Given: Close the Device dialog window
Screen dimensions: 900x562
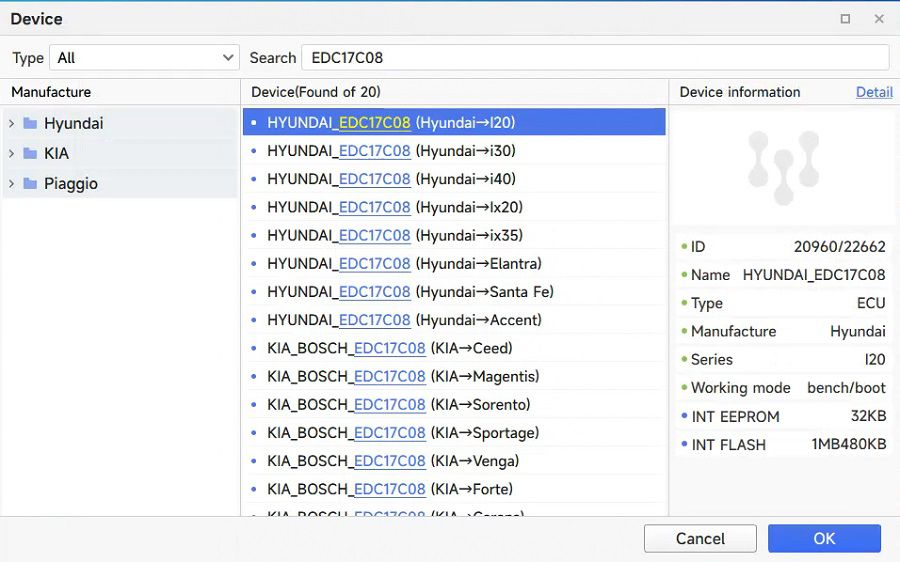Looking at the screenshot, I should point(879,19).
